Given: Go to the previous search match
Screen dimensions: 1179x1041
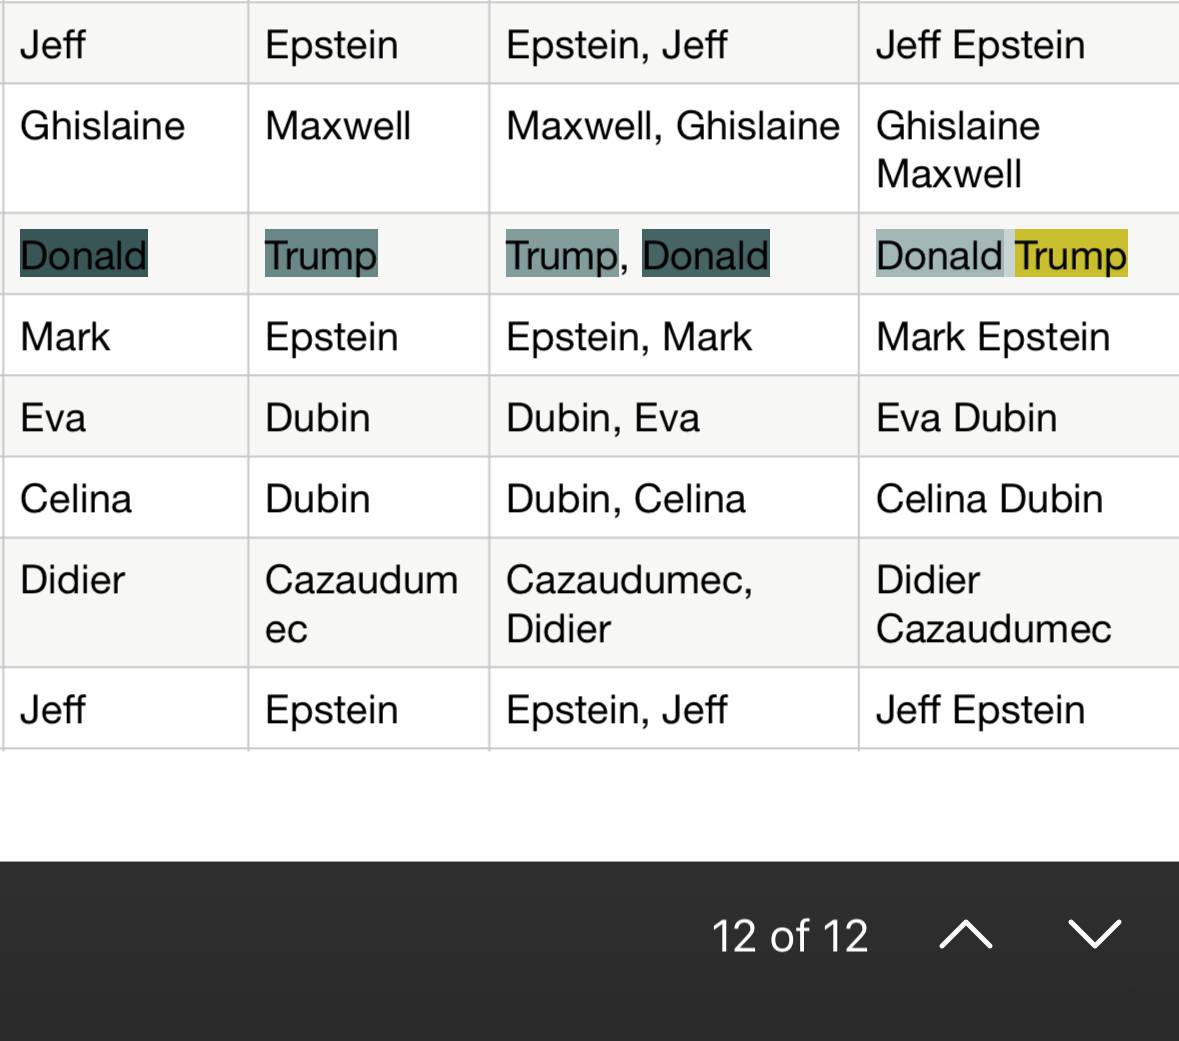Looking at the screenshot, I should pyautogui.click(x=966, y=936).
